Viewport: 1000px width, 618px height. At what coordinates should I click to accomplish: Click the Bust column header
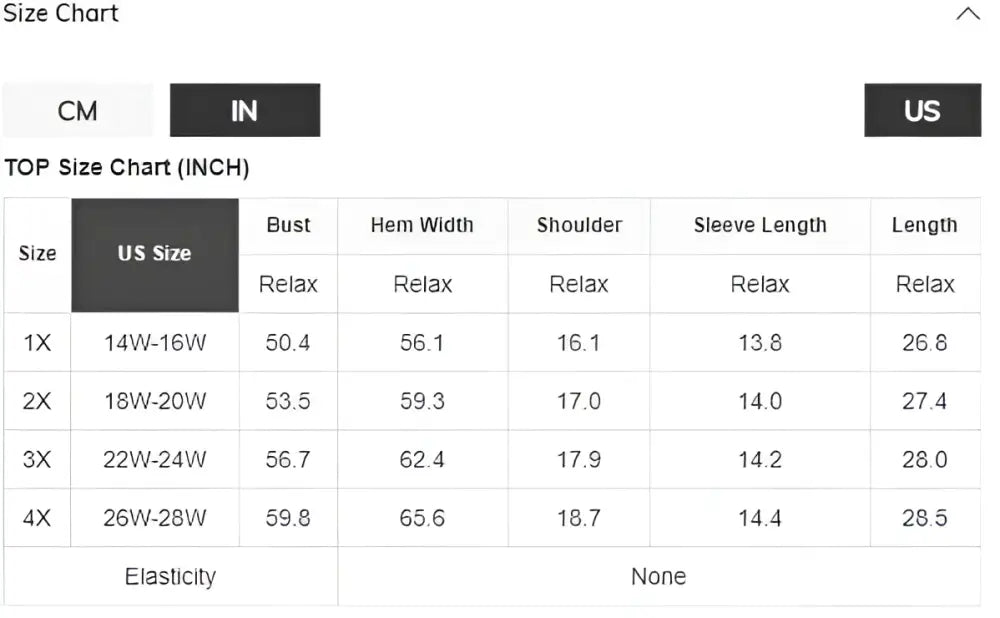[288, 226]
